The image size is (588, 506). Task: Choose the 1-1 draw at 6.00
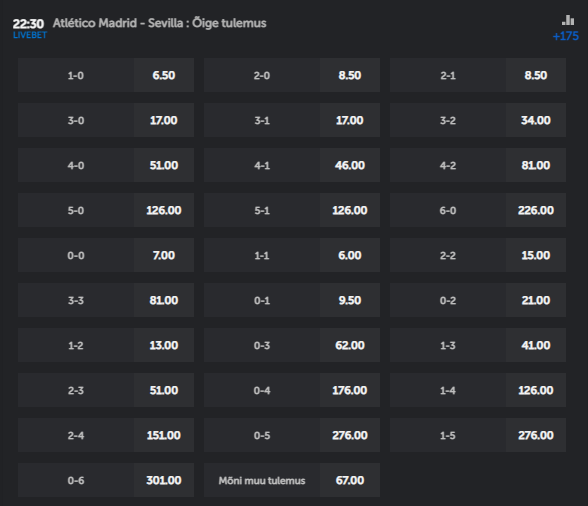tap(292, 255)
